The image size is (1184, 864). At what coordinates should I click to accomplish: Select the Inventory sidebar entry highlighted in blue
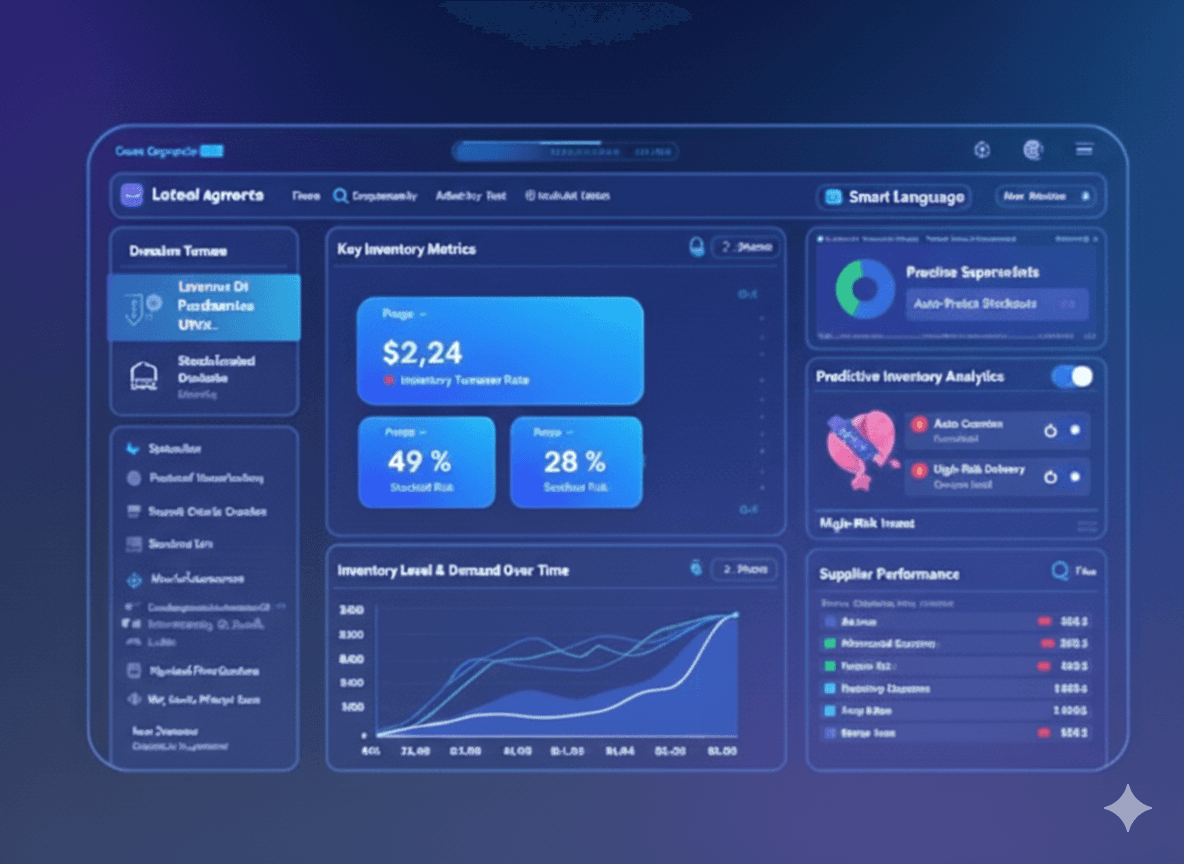pos(203,307)
